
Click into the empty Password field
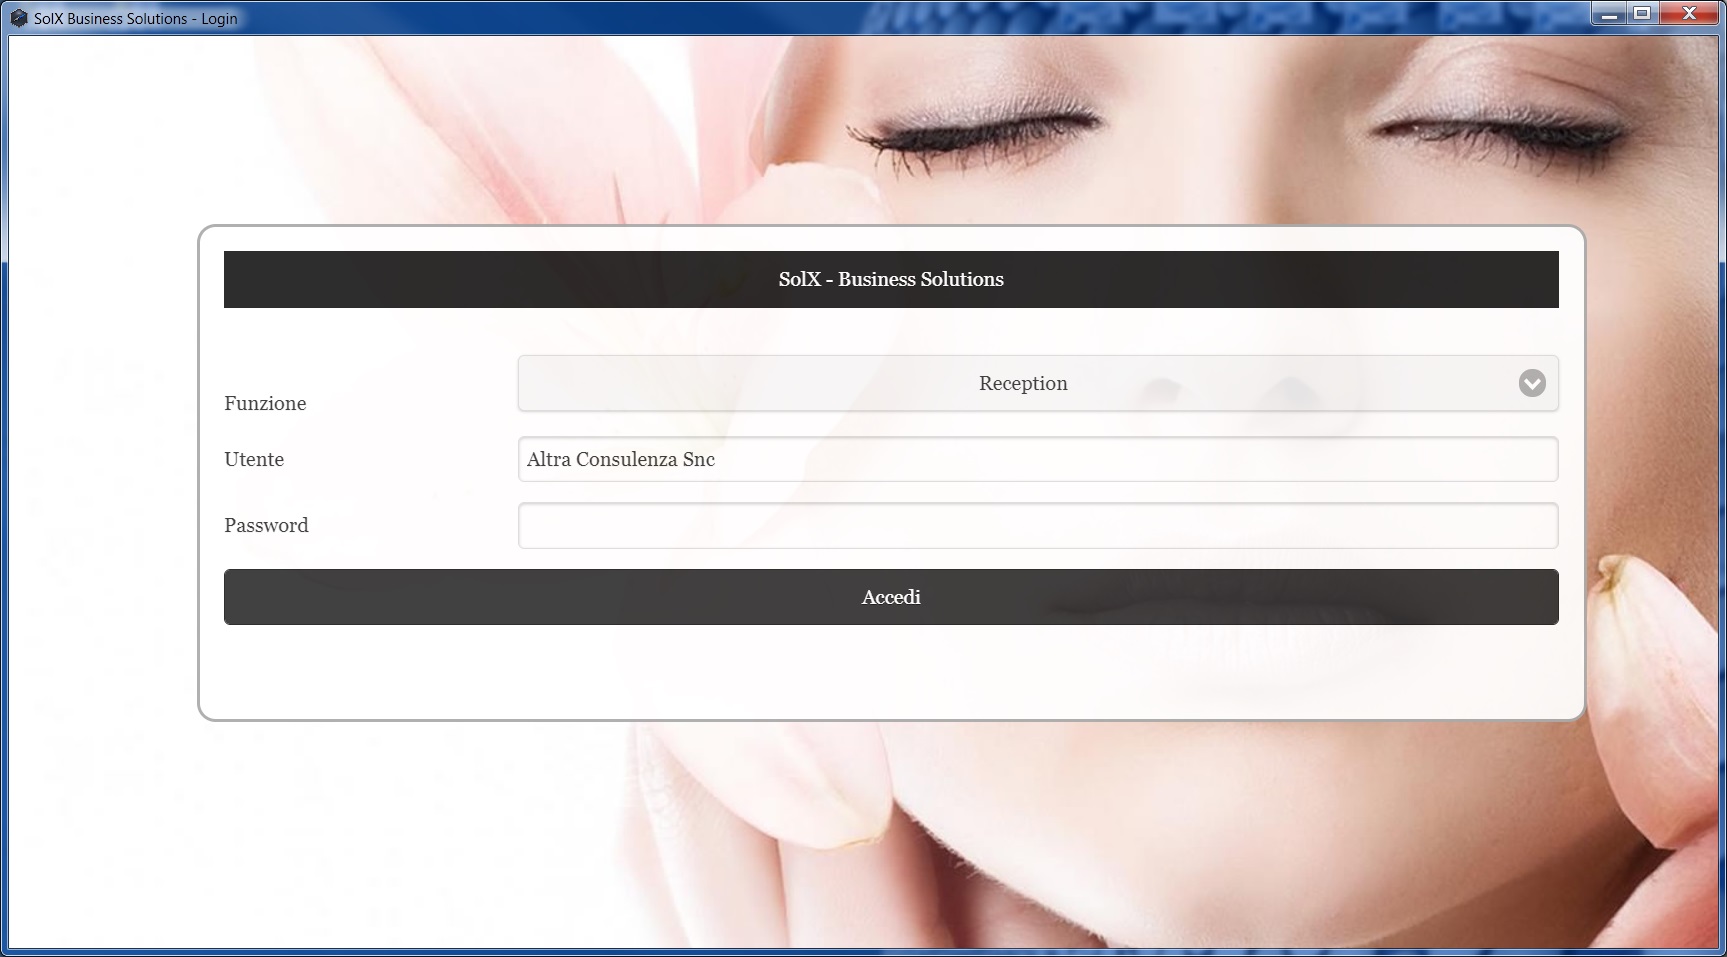(1036, 526)
